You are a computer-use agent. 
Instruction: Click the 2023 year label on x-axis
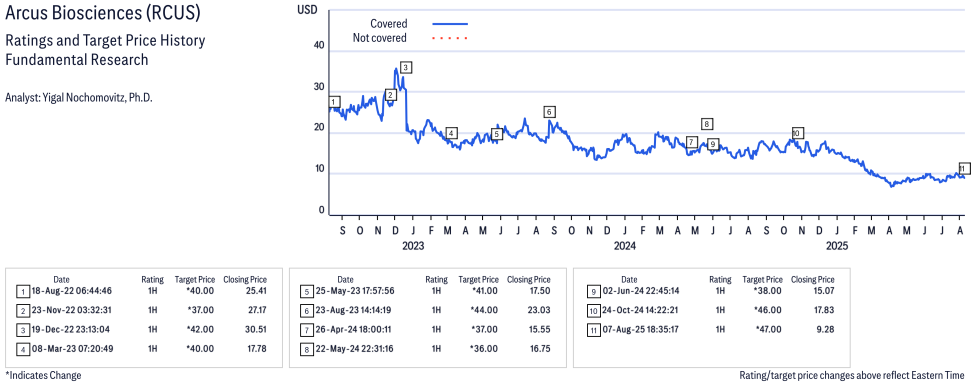(x=413, y=246)
